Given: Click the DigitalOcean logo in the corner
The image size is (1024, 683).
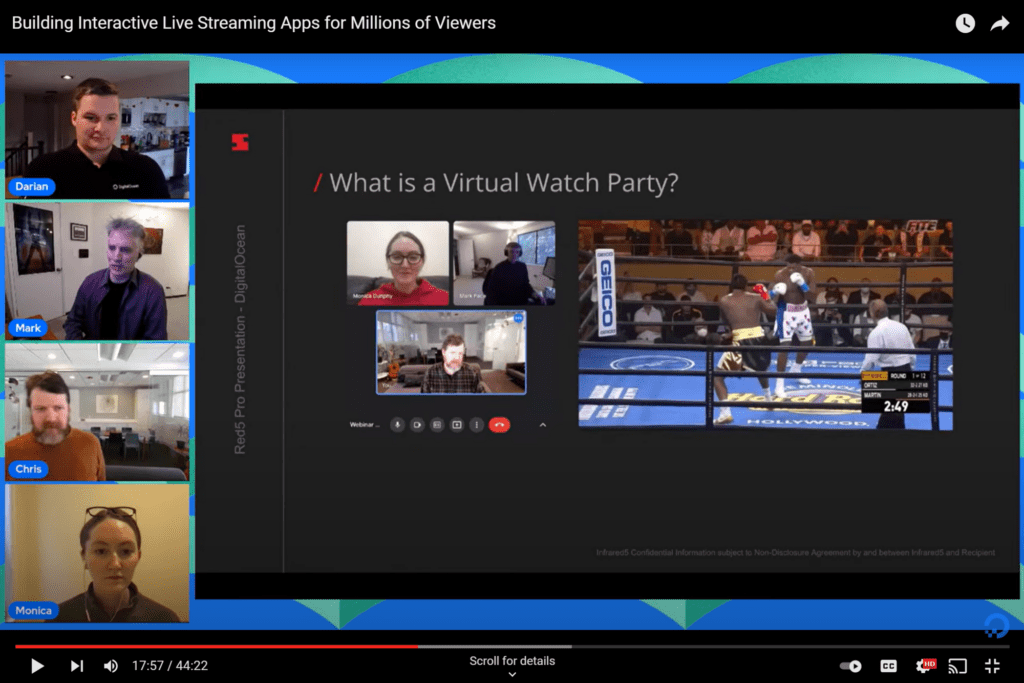Looking at the screenshot, I should (x=996, y=626).
